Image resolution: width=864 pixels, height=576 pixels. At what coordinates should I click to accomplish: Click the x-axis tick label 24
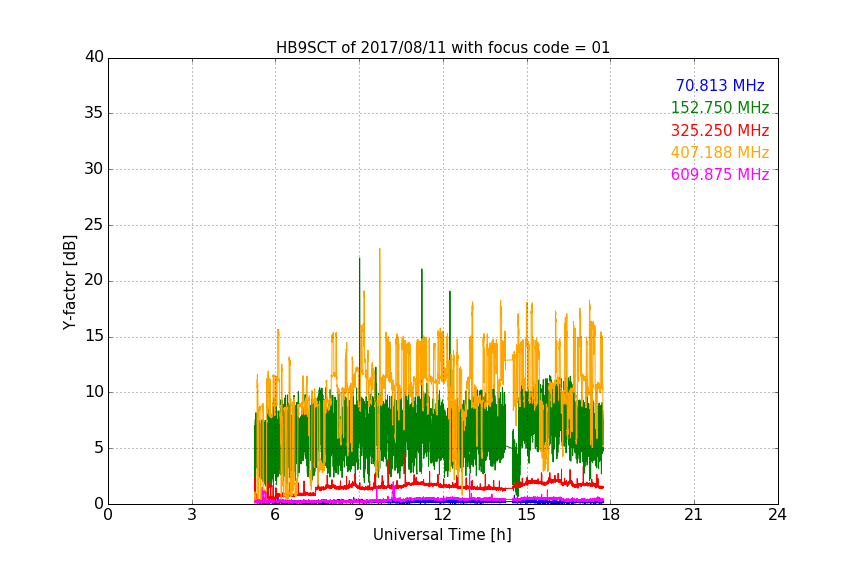(x=777, y=515)
